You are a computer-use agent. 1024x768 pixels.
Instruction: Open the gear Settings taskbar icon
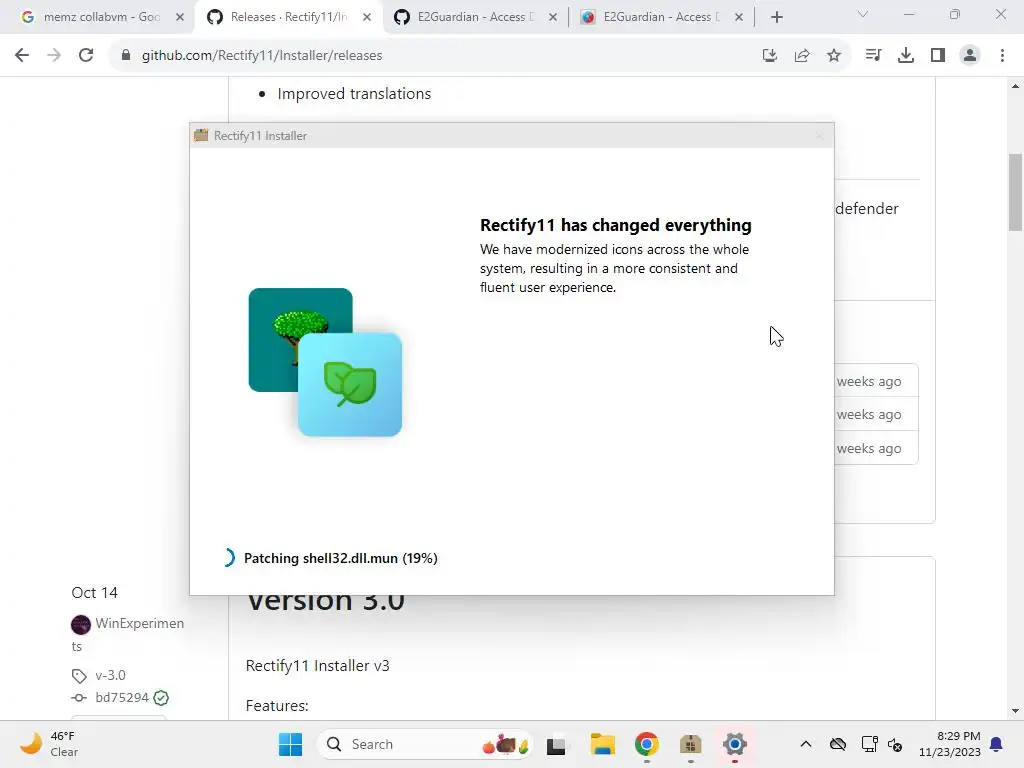click(x=735, y=744)
